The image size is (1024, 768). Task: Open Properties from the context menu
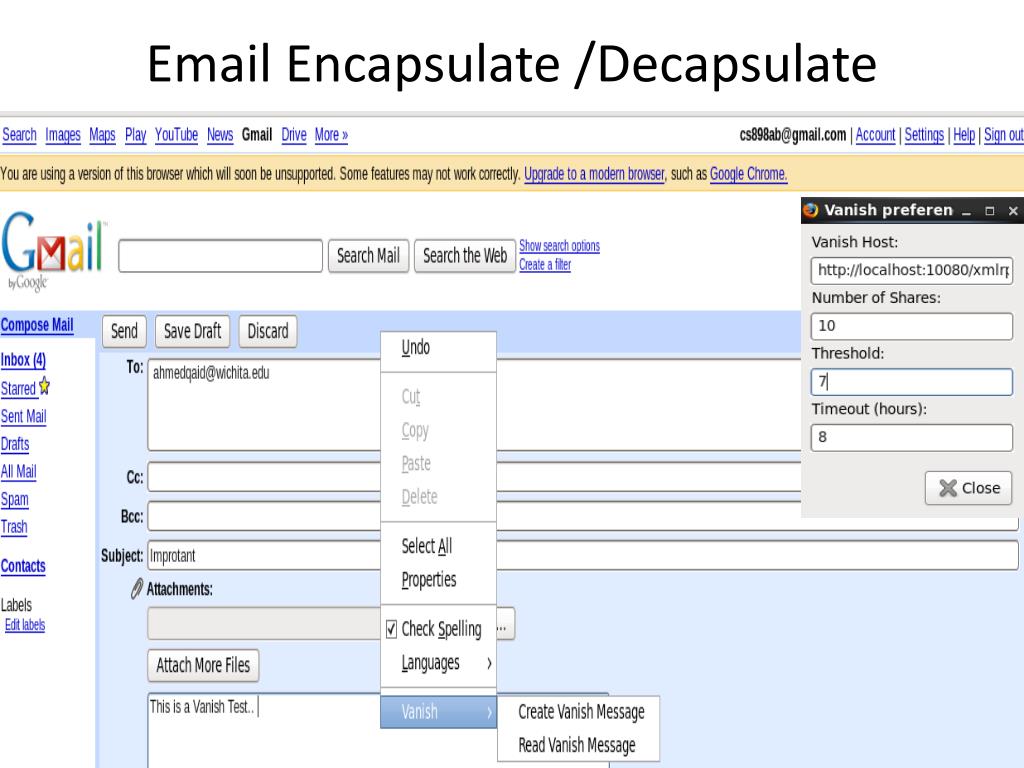tap(439, 579)
